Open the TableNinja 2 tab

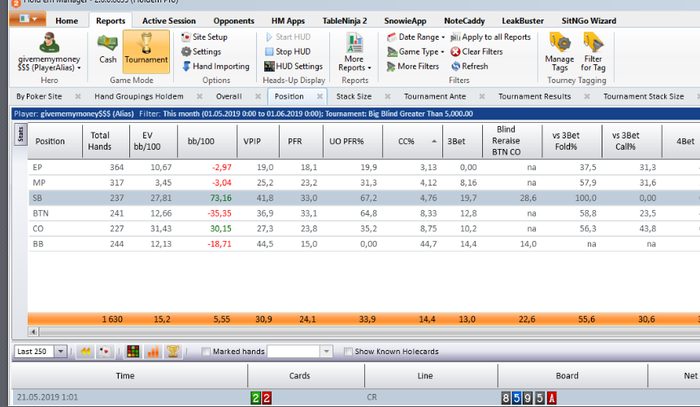coord(345,21)
